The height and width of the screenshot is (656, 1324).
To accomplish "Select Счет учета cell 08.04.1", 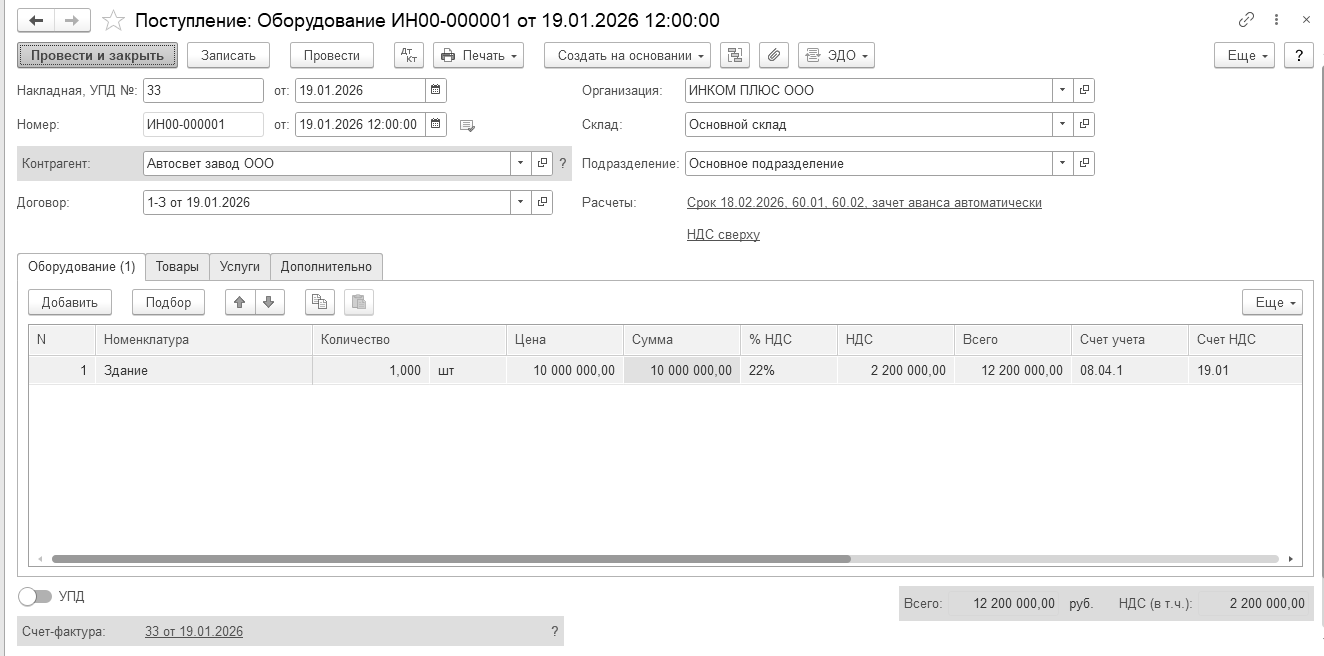I will [x=1130, y=371].
